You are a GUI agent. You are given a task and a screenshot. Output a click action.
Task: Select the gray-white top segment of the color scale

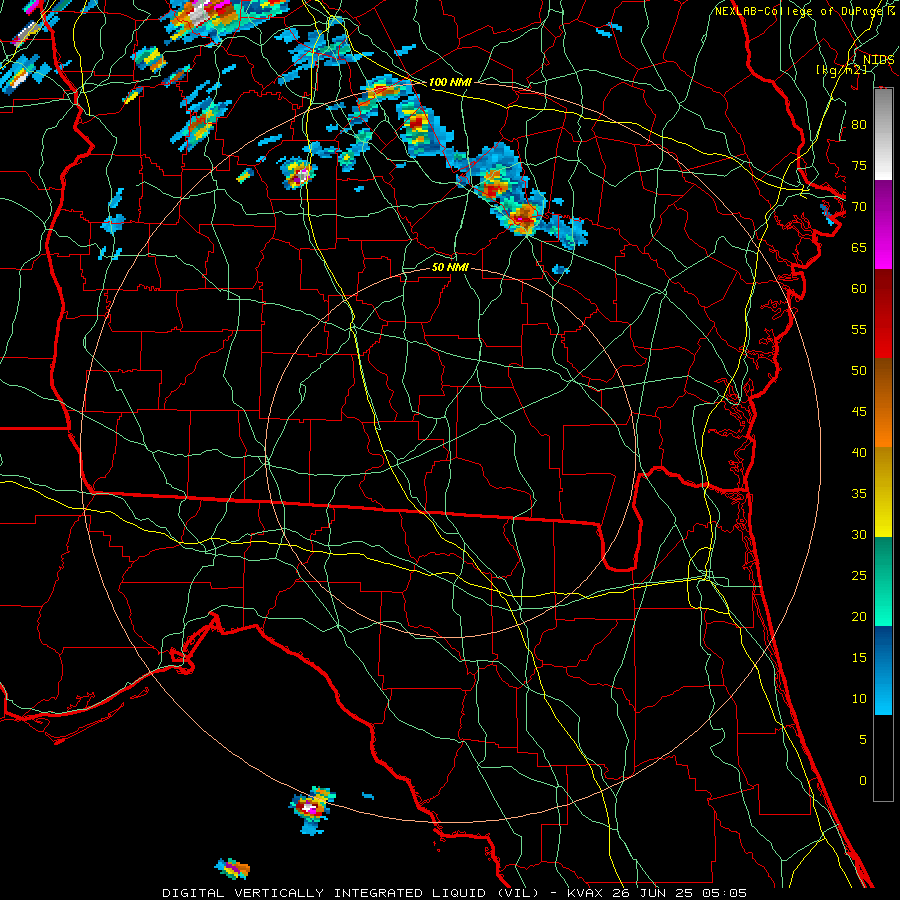click(883, 134)
